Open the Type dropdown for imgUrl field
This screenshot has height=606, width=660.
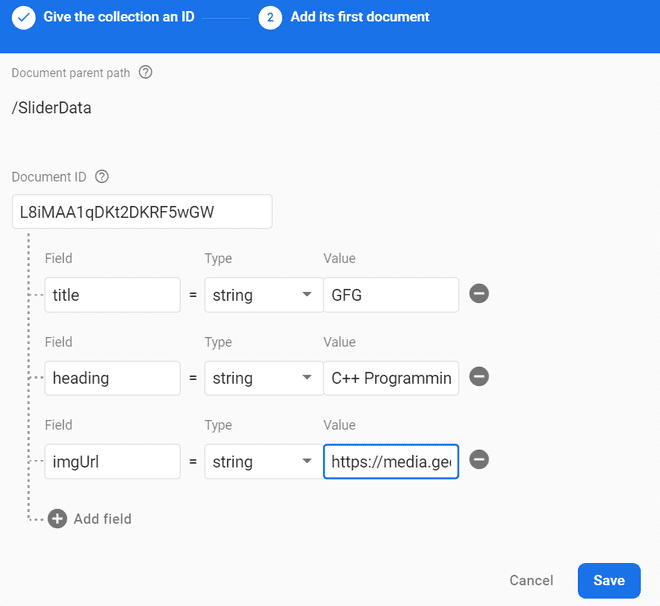point(263,462)
